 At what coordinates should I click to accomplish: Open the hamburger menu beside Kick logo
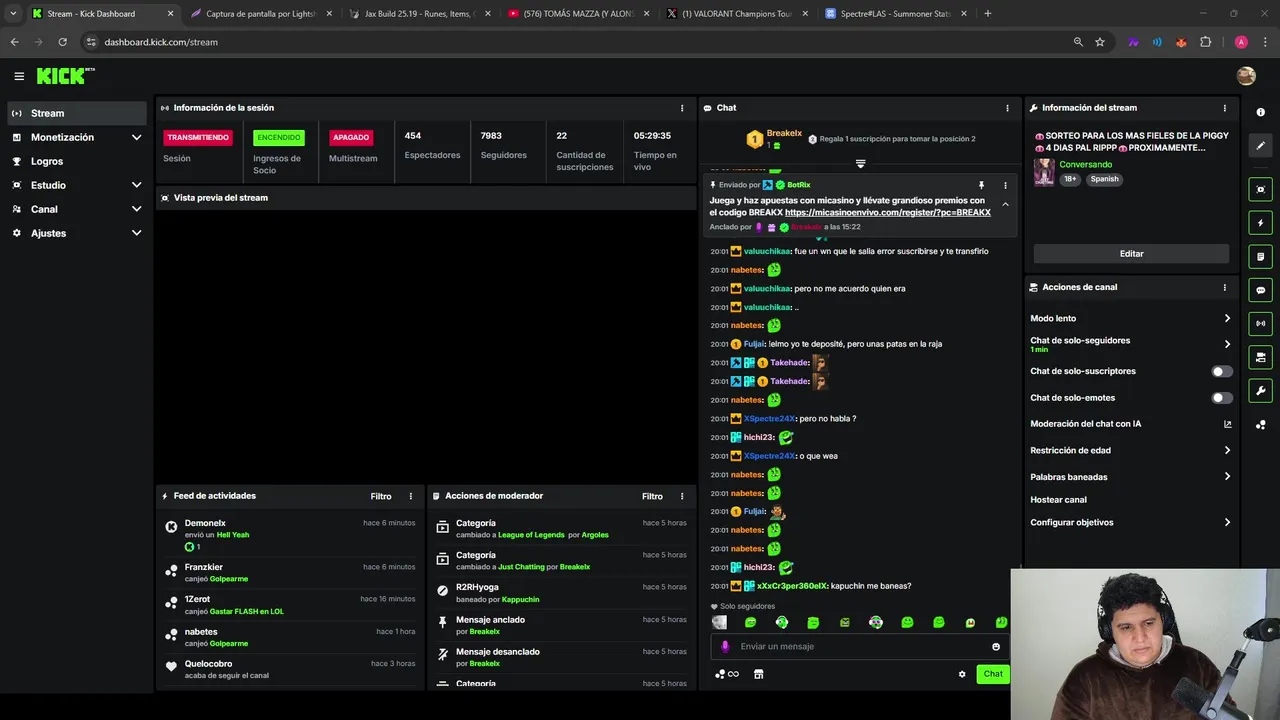(x=19, y=76)
